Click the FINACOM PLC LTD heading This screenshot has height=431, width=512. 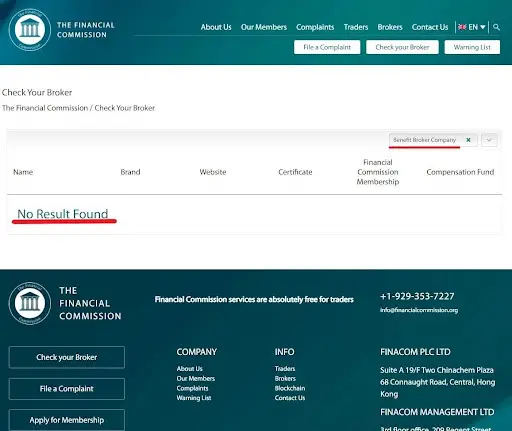[415, 352]
